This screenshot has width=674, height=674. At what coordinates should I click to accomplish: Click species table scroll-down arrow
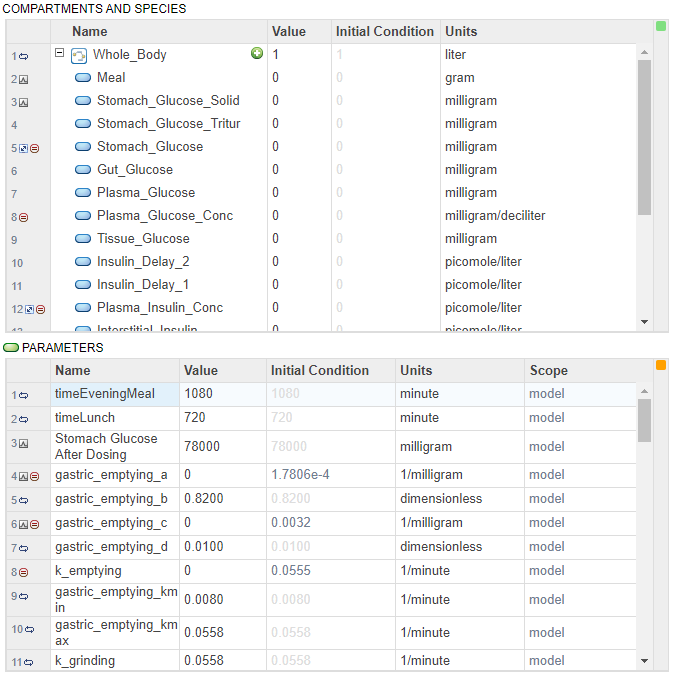click(x=644, y=322)
